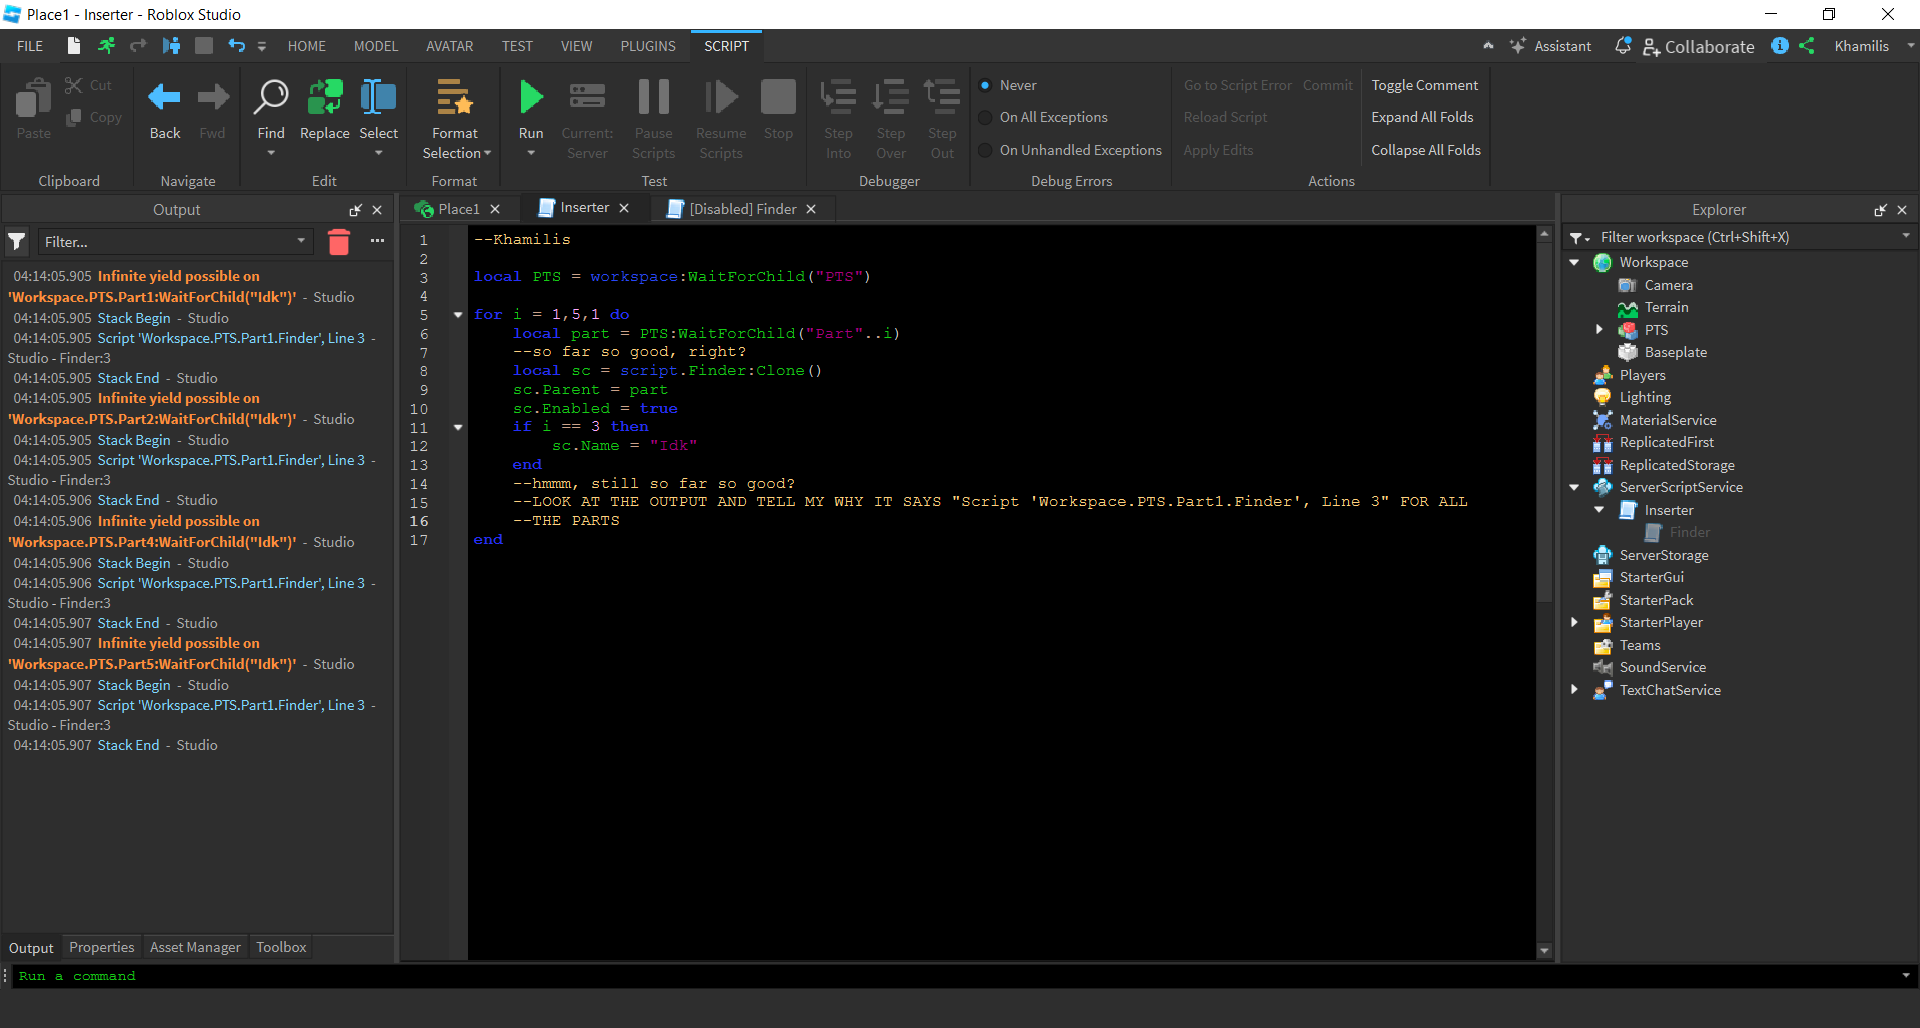This screenshot has width=1920, height=1028.
Task: Clear the Output with the trash icon
Action: 339,241
